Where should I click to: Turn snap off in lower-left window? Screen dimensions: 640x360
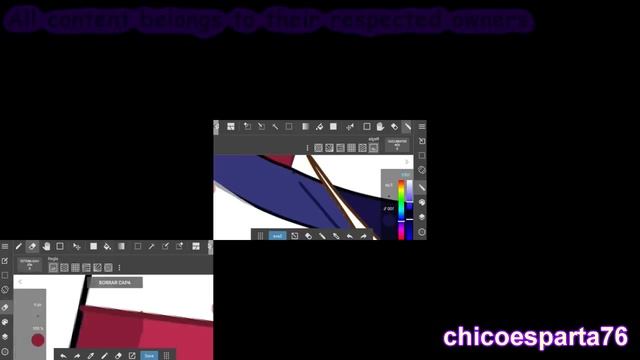[x=53, y=268]
